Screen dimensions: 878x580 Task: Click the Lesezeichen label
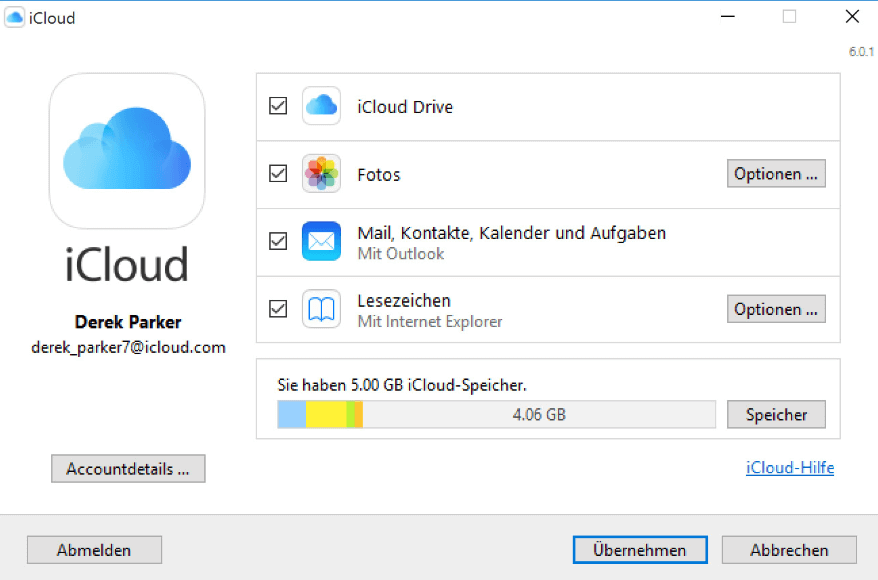(404, 301)
